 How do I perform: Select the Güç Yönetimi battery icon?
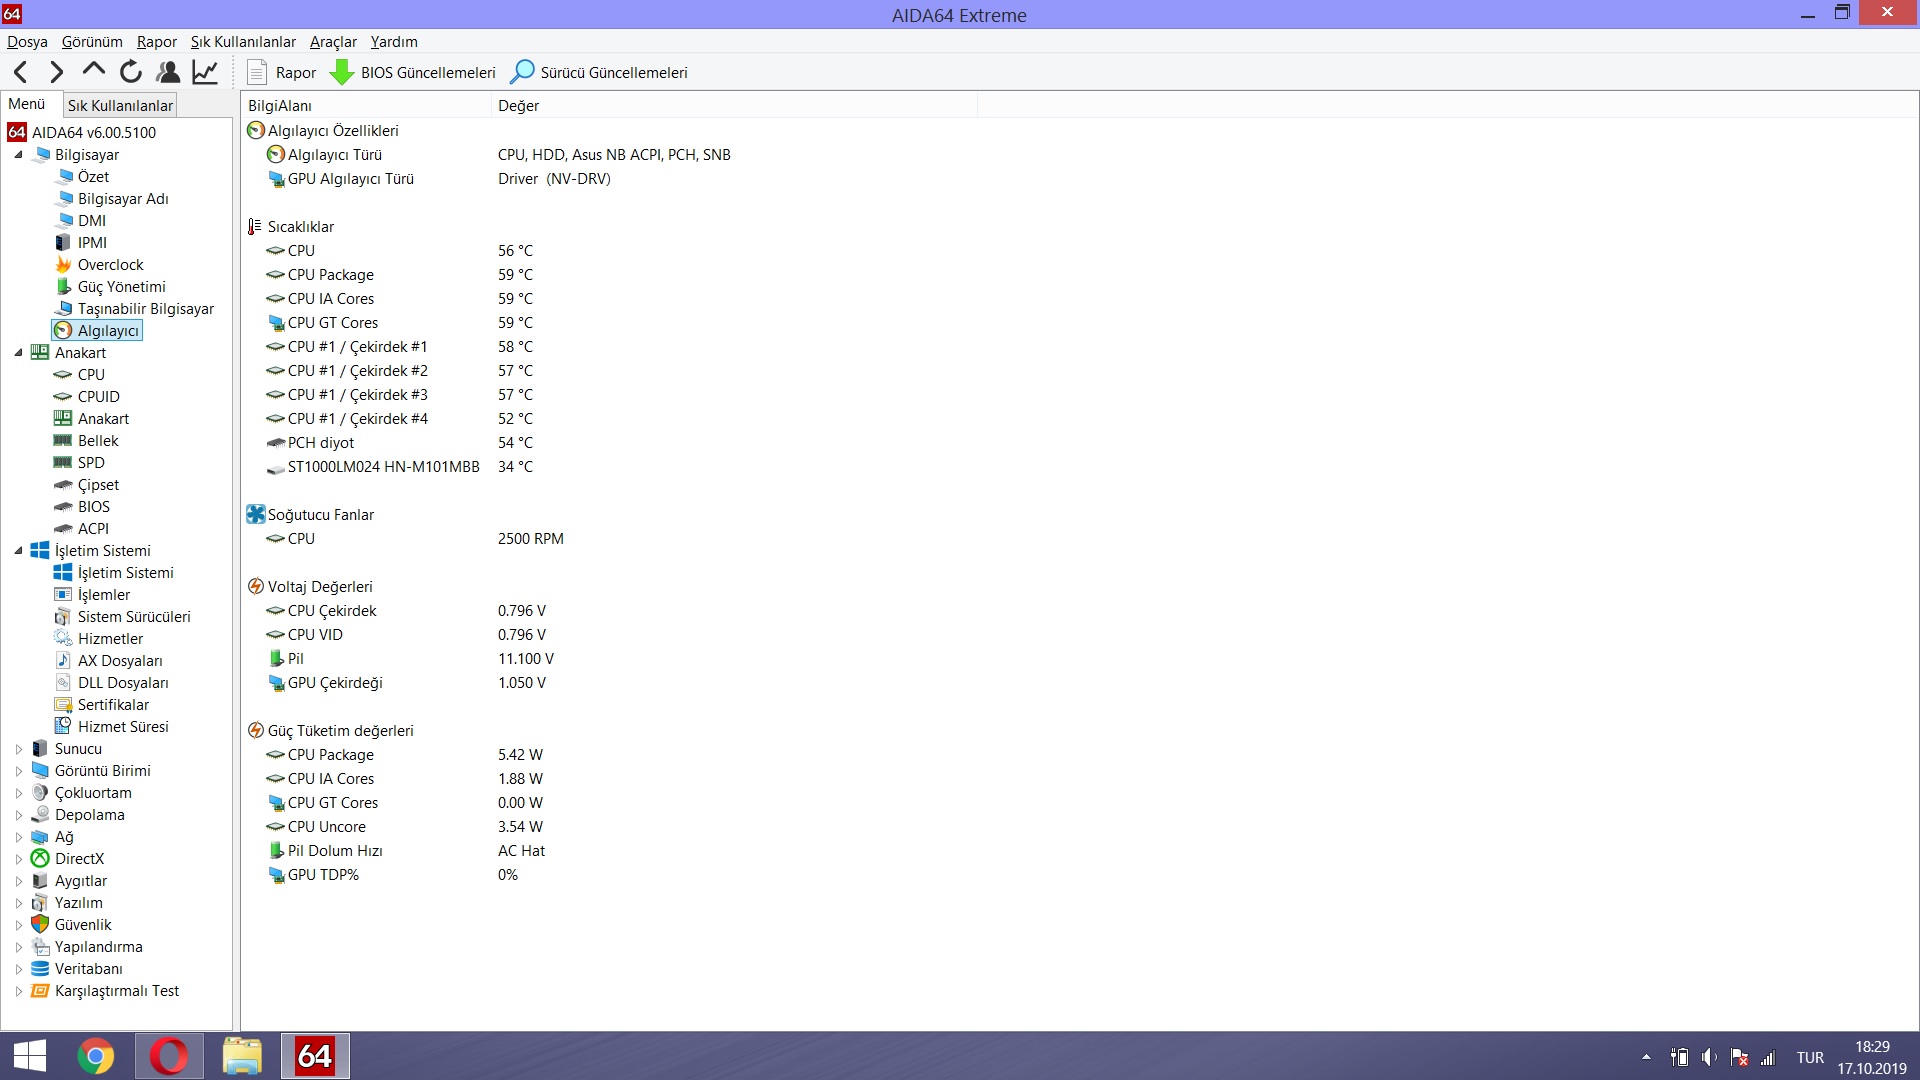63,287
